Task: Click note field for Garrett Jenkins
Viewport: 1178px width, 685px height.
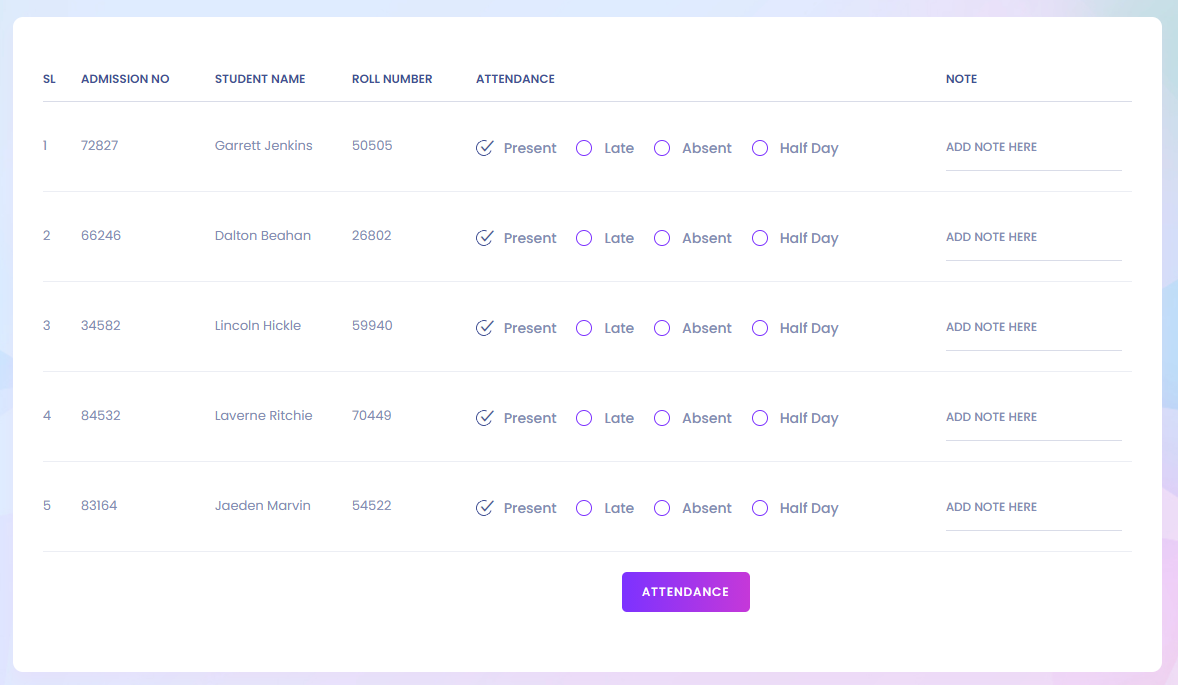Action: pos(1033,148)
